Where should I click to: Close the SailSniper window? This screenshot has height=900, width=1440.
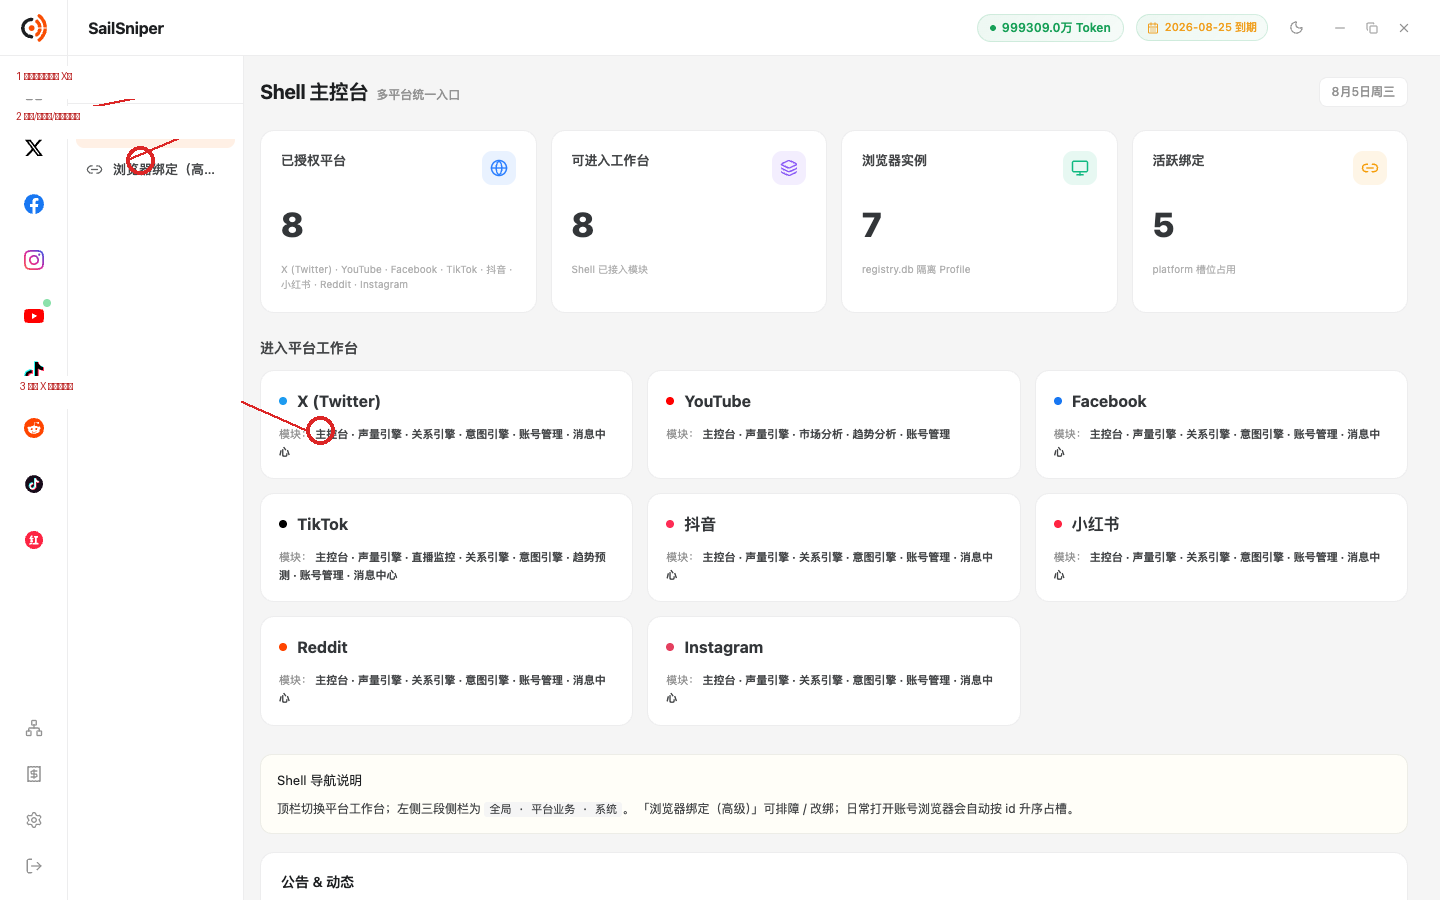[1404, 28]
